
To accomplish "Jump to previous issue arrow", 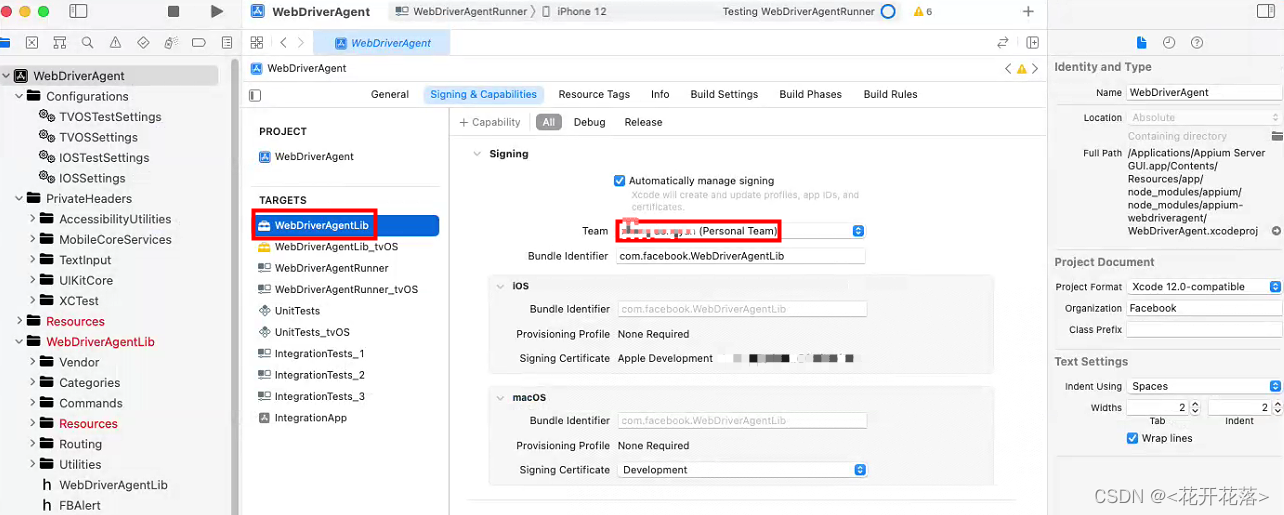I will [1008, 69].
